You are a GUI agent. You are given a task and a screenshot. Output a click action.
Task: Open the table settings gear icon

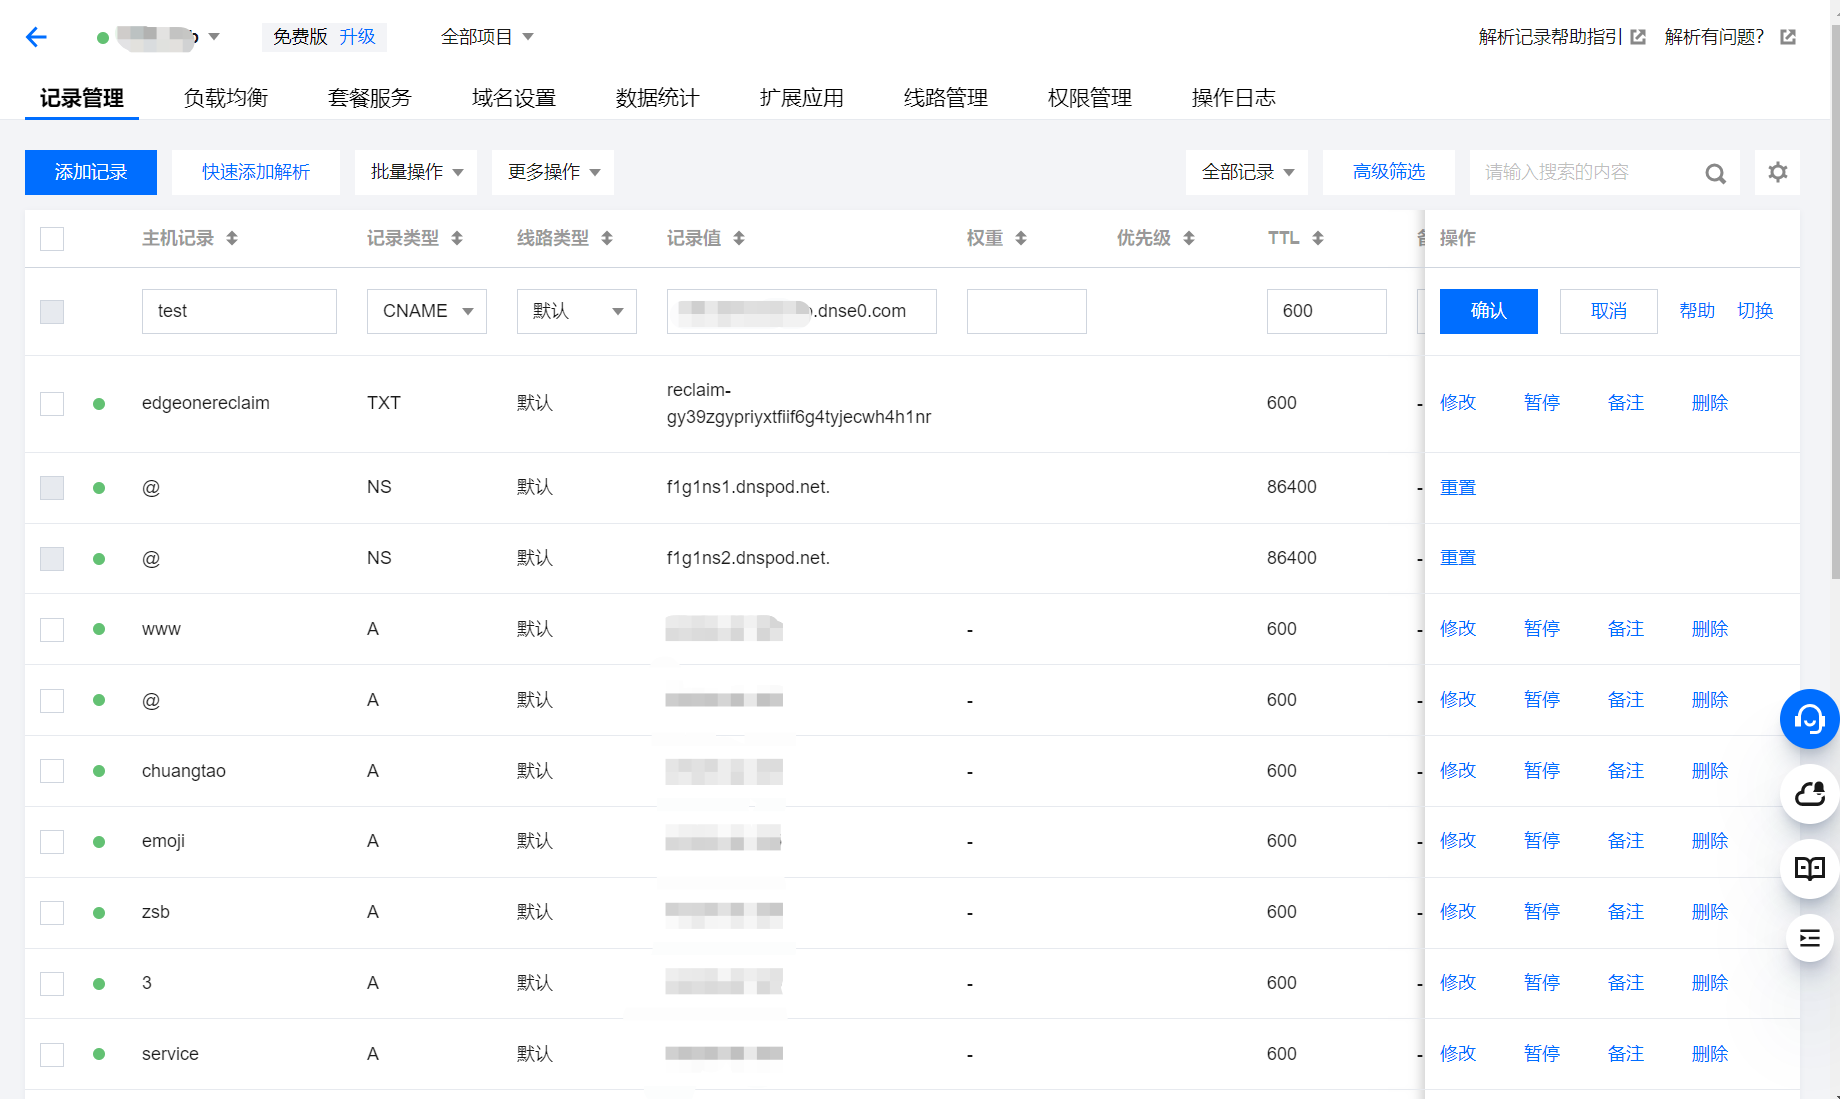[x=1777, y=172]
